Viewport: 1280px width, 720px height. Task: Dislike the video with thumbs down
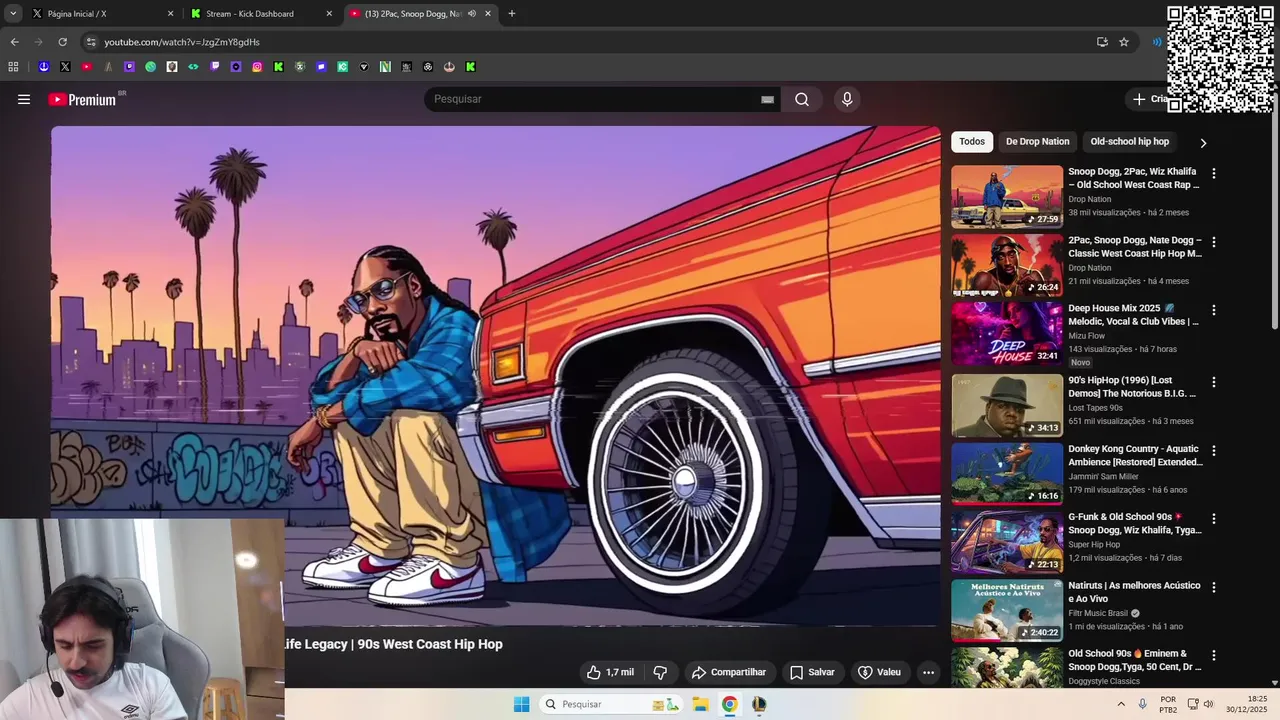660,672
